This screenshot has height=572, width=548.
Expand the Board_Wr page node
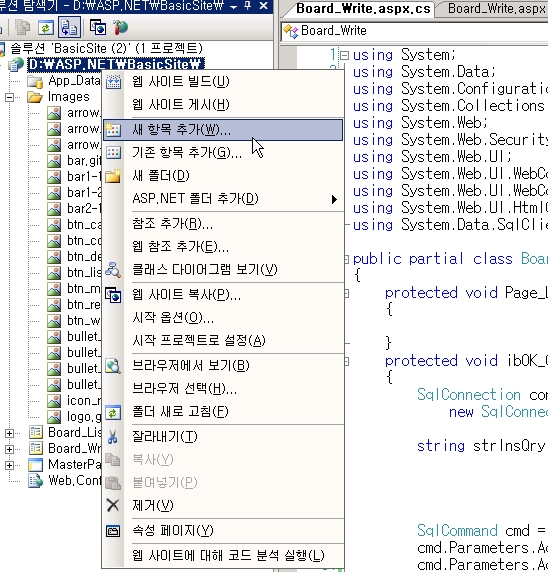point(9,449)
